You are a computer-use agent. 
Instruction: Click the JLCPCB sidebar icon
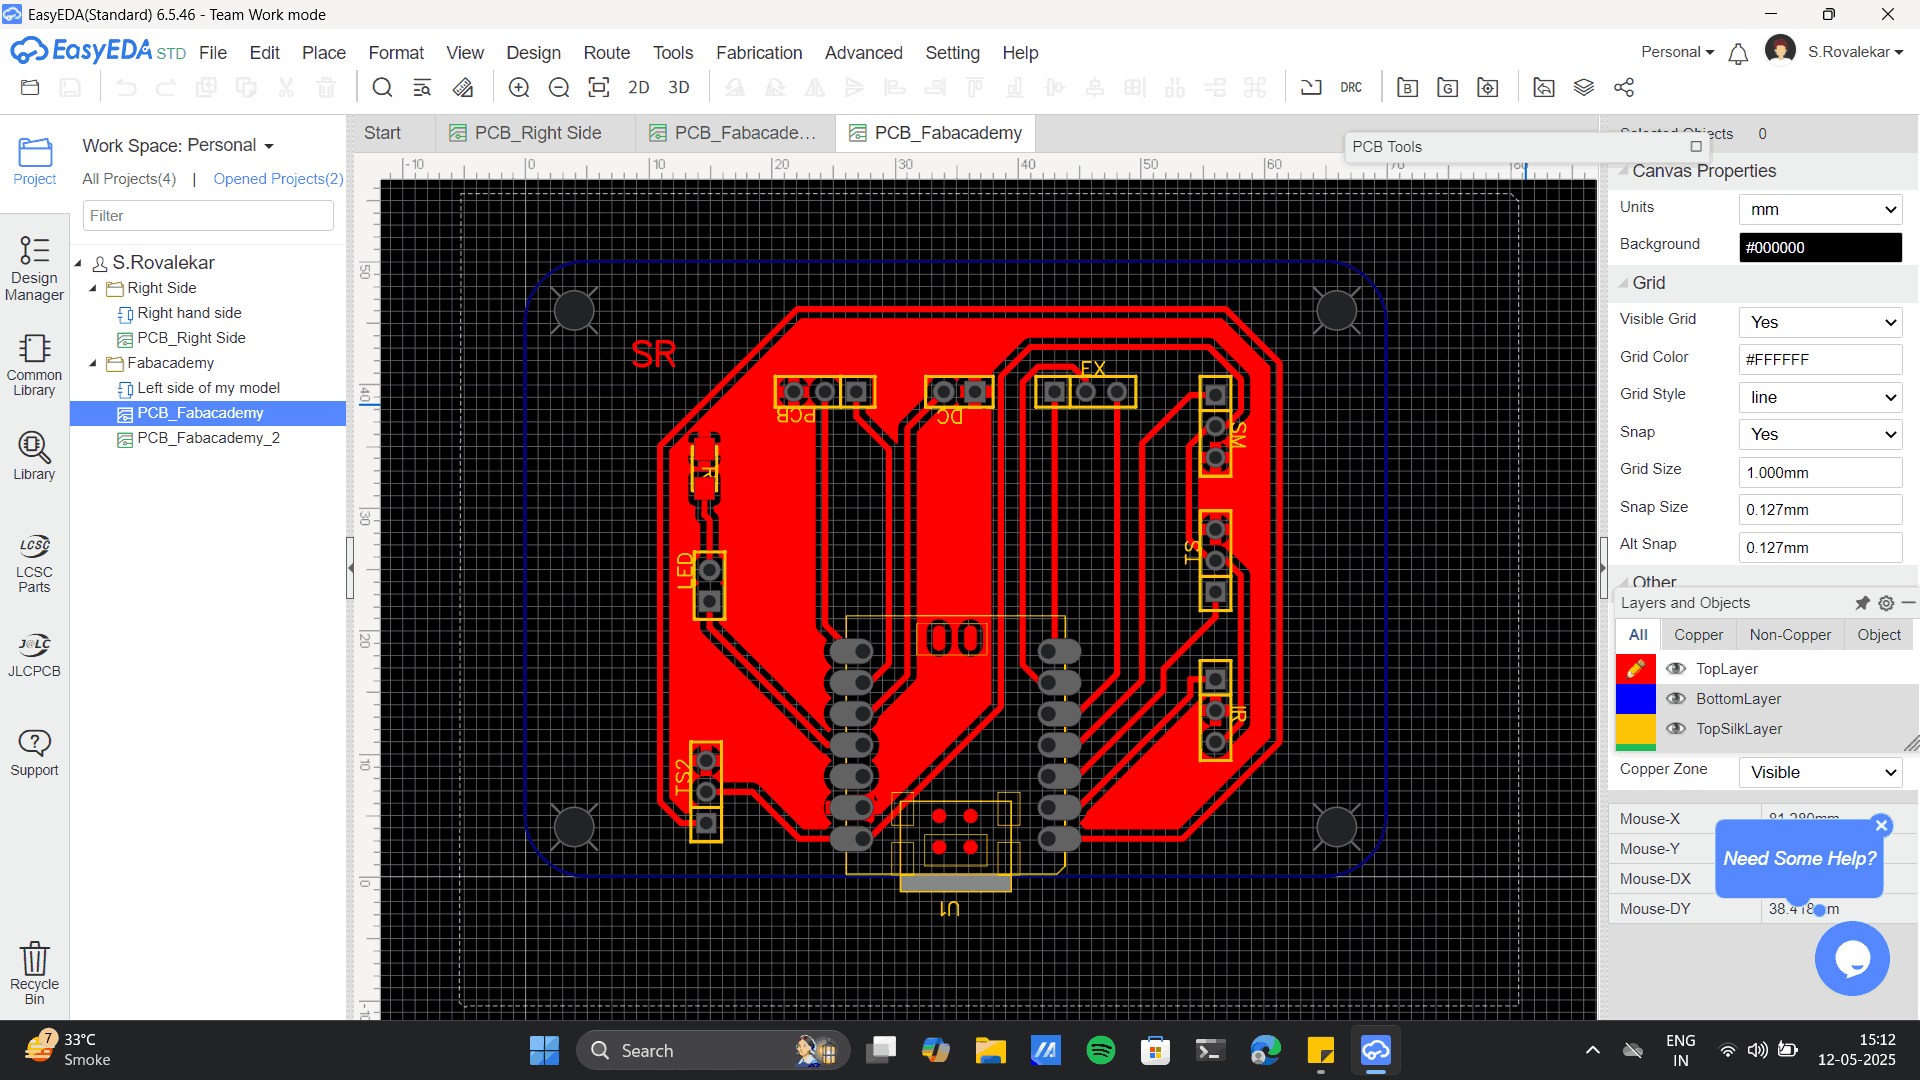(34, 655)
